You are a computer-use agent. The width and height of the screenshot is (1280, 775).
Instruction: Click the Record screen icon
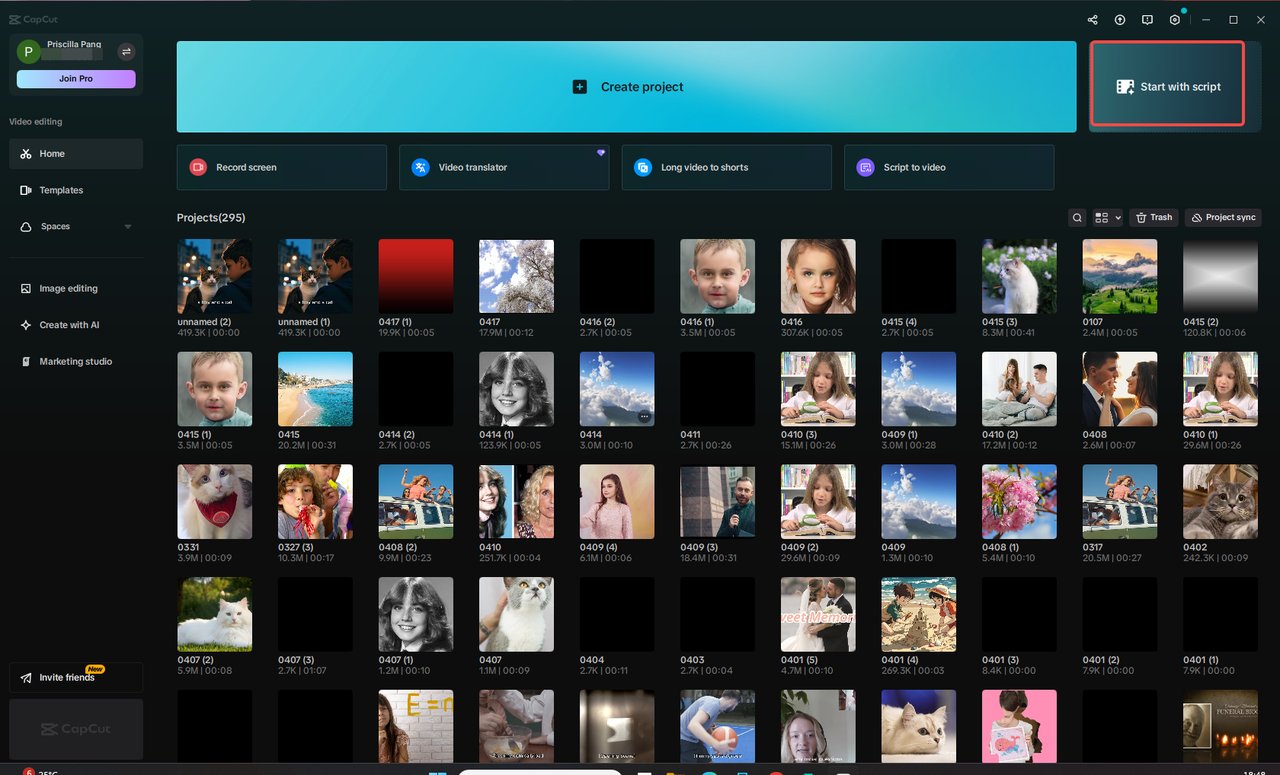pos(198,167)
